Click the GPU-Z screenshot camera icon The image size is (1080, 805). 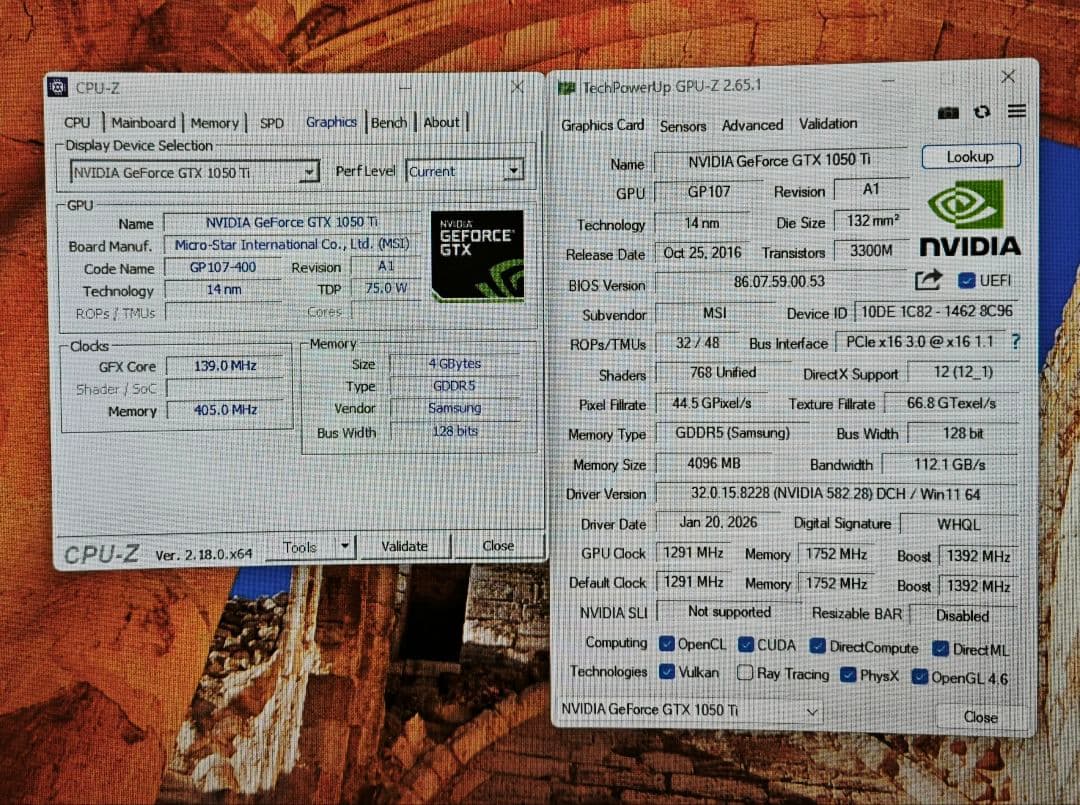click(x=948, y=113)
